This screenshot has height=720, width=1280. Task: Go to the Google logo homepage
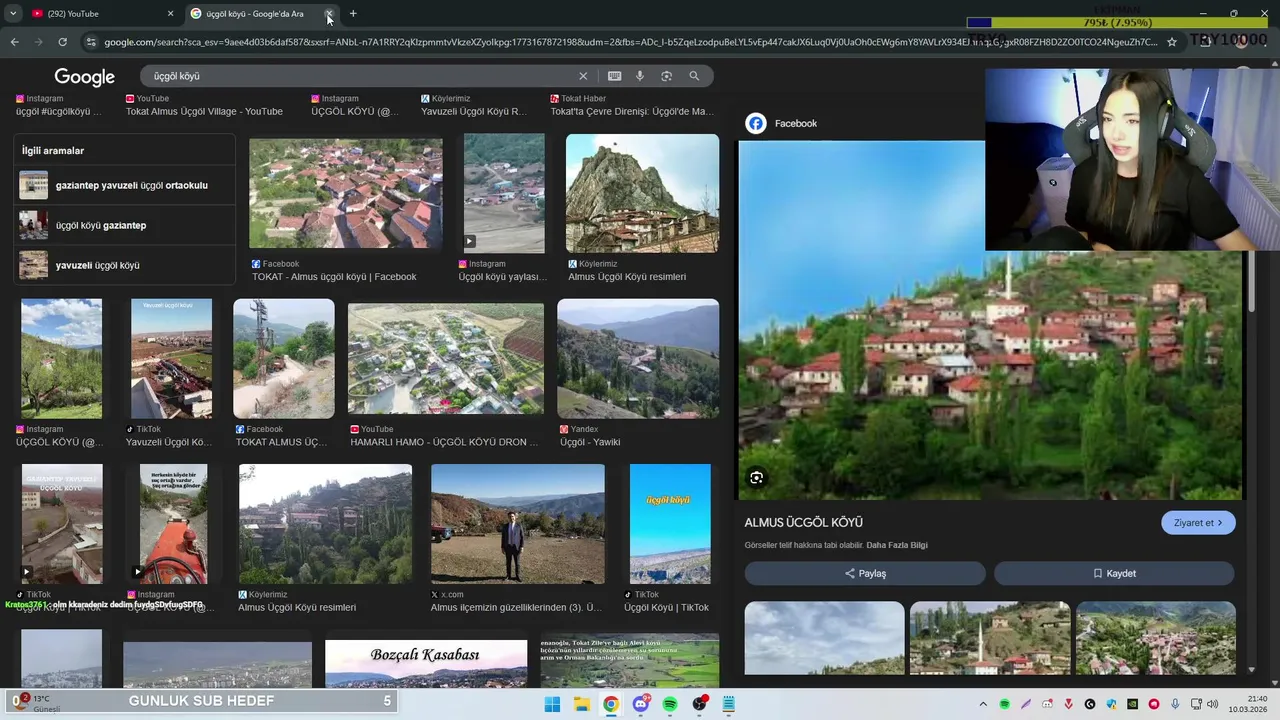[84, 77]
